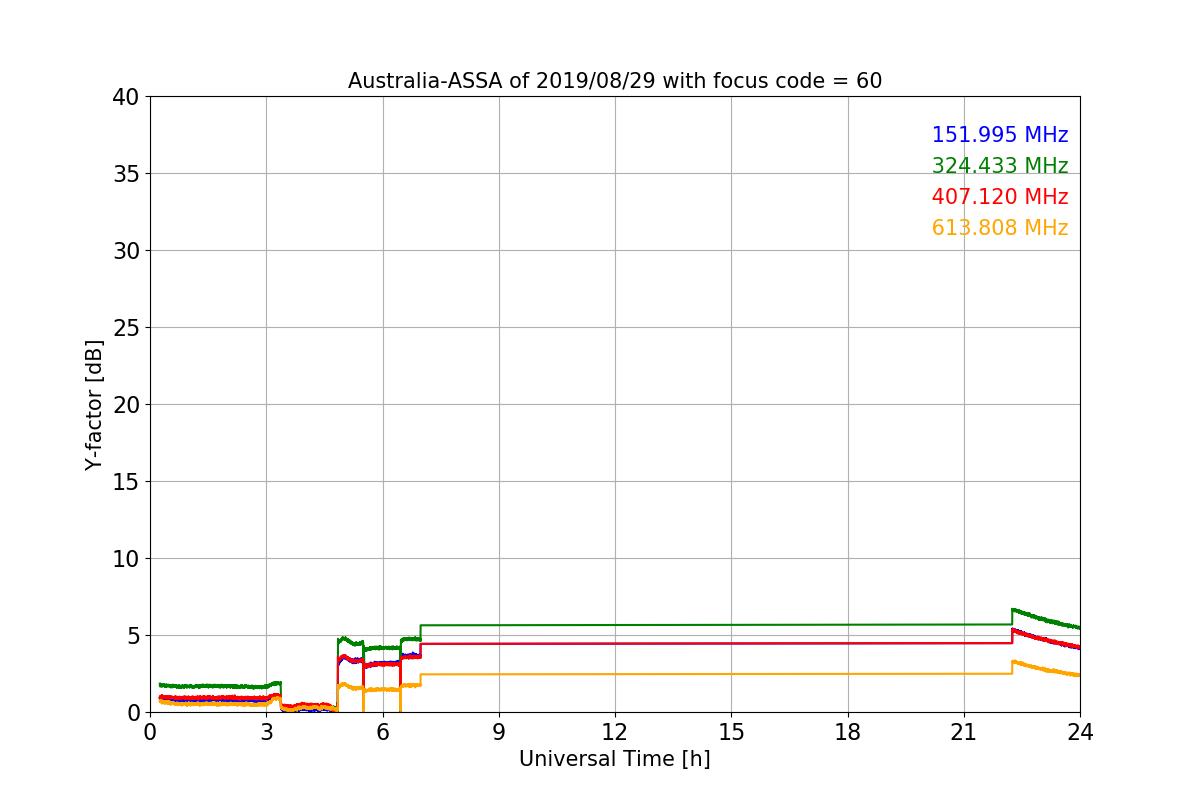Click the y-axis tick label 20
1200x800 pixels.
pos(126,405)
